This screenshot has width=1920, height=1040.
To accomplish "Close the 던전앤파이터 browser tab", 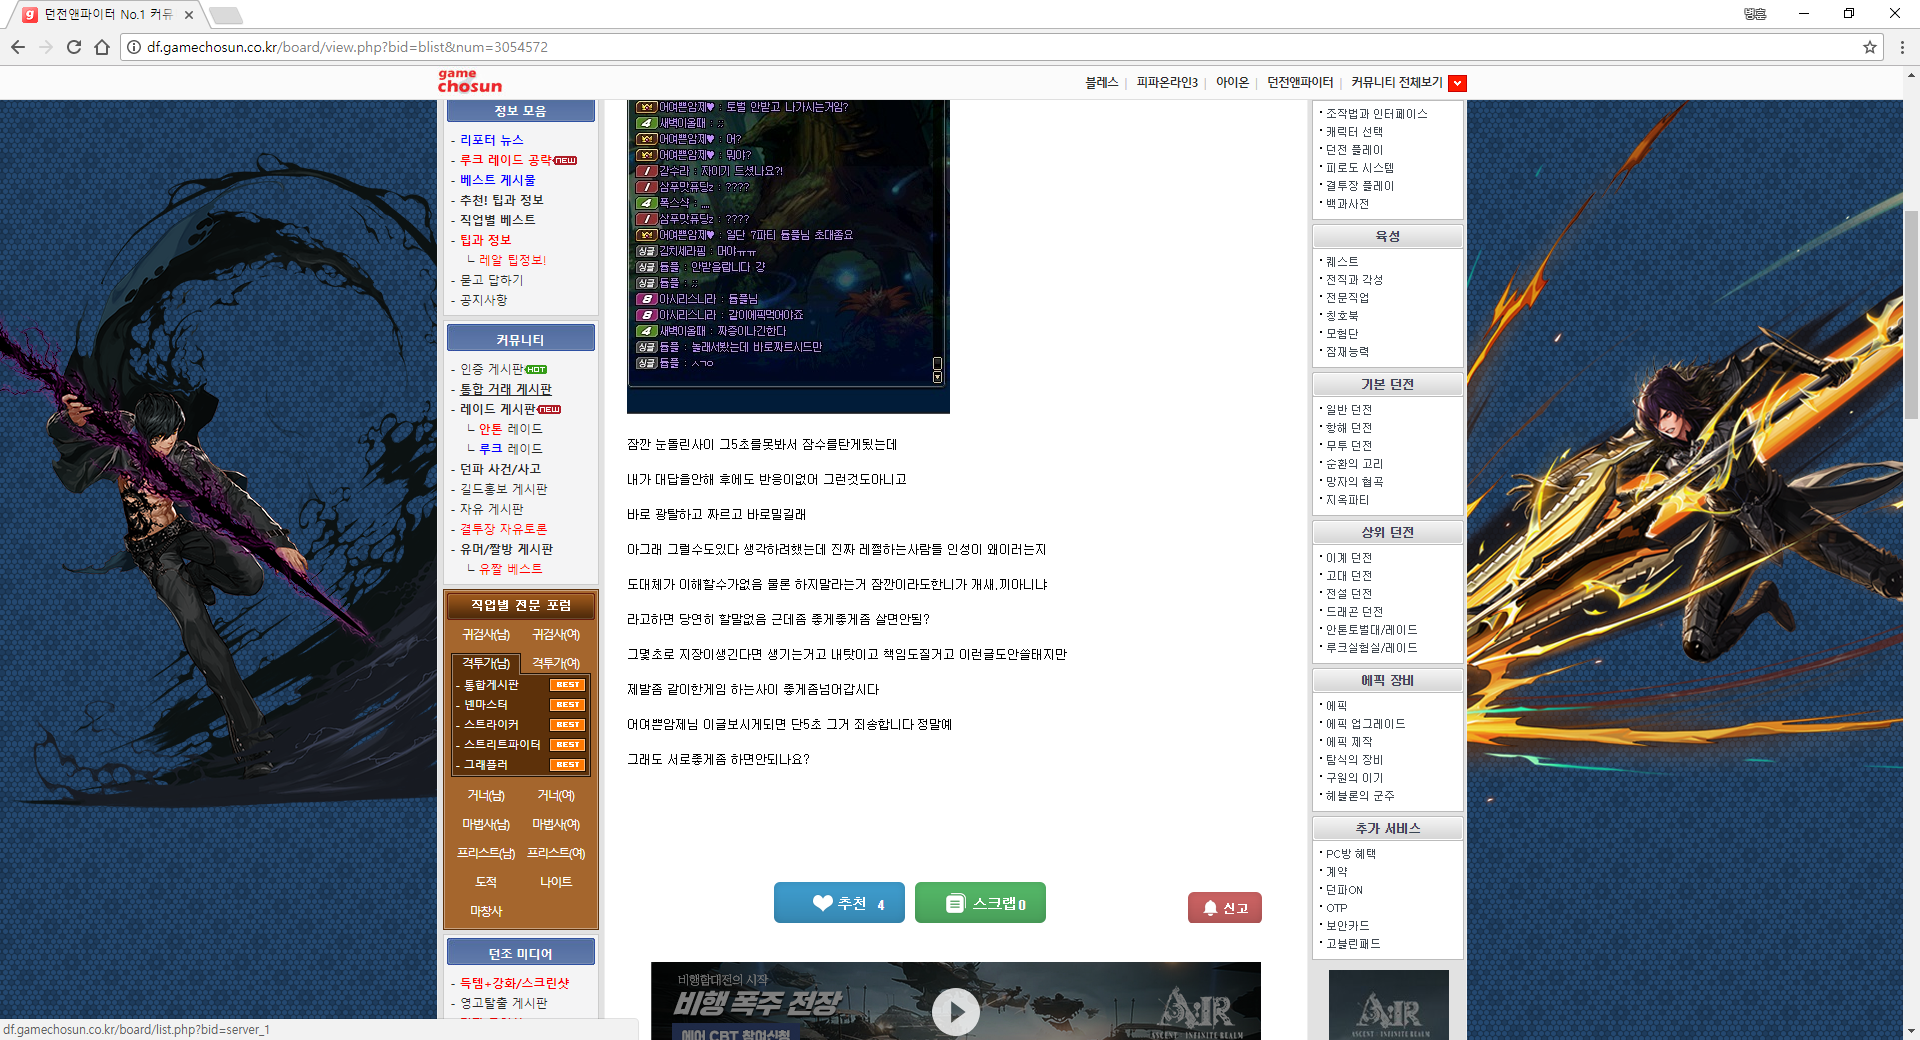I will coord(189,15).
